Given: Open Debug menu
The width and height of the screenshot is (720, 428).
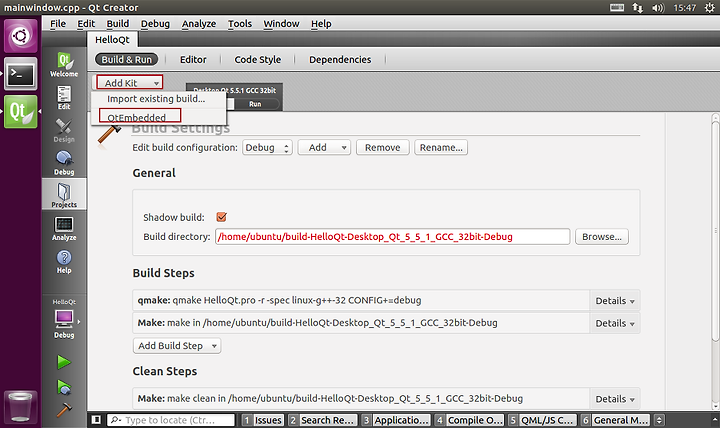Looking at the screenshot, I should tap(155, 23).
